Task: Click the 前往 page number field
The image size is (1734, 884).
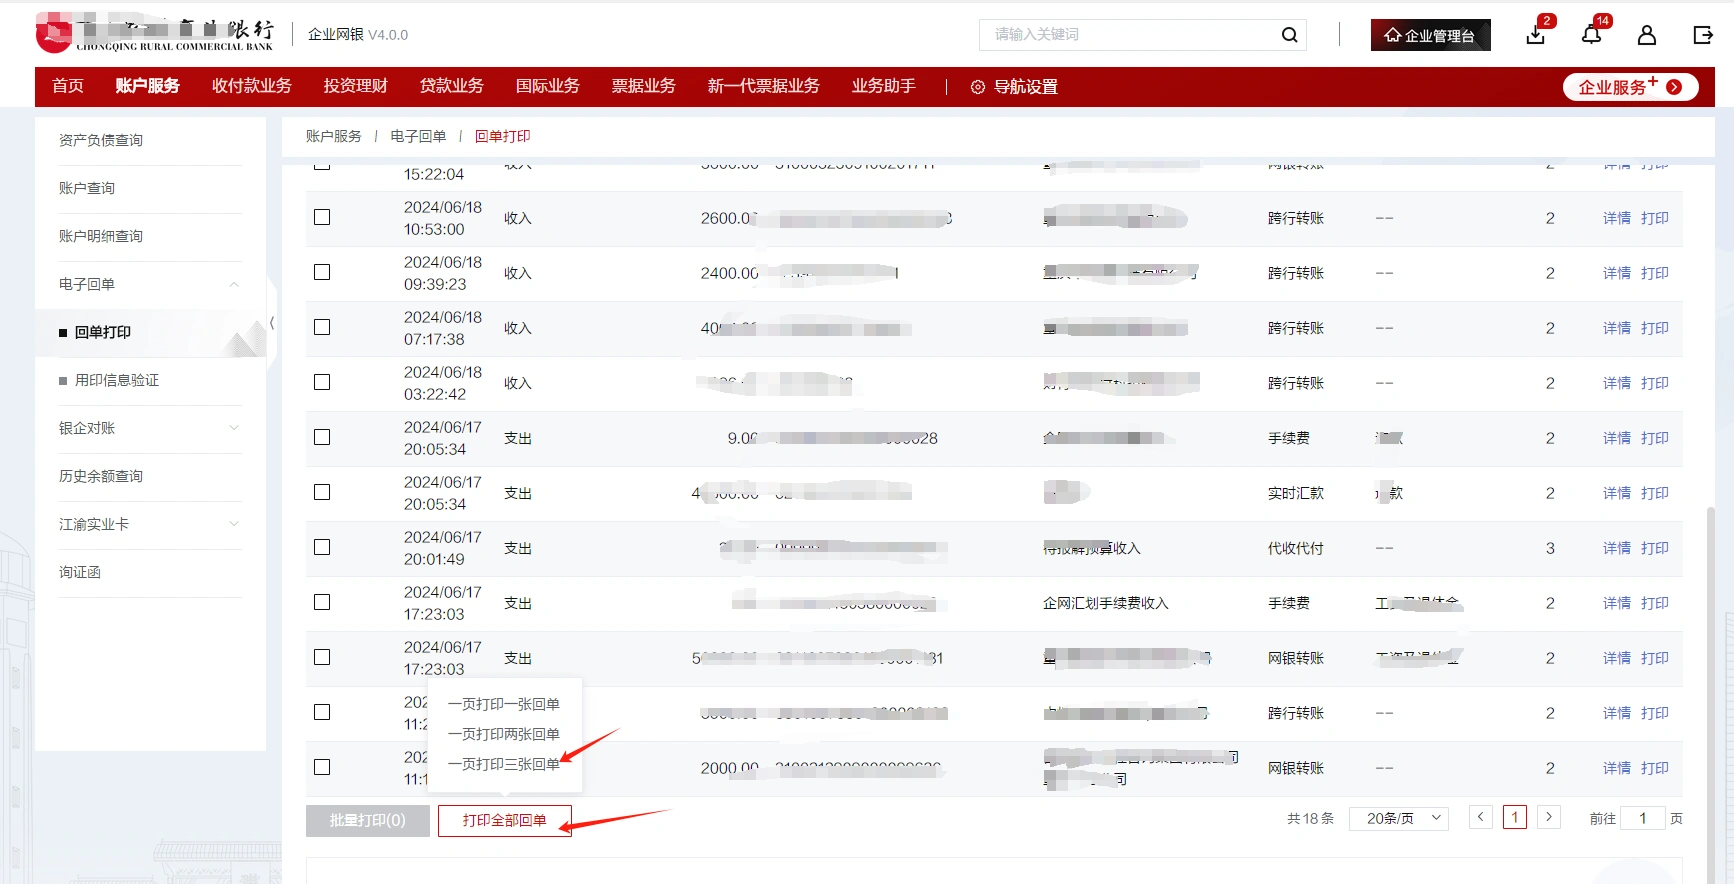Action: tap(1642, 818)
